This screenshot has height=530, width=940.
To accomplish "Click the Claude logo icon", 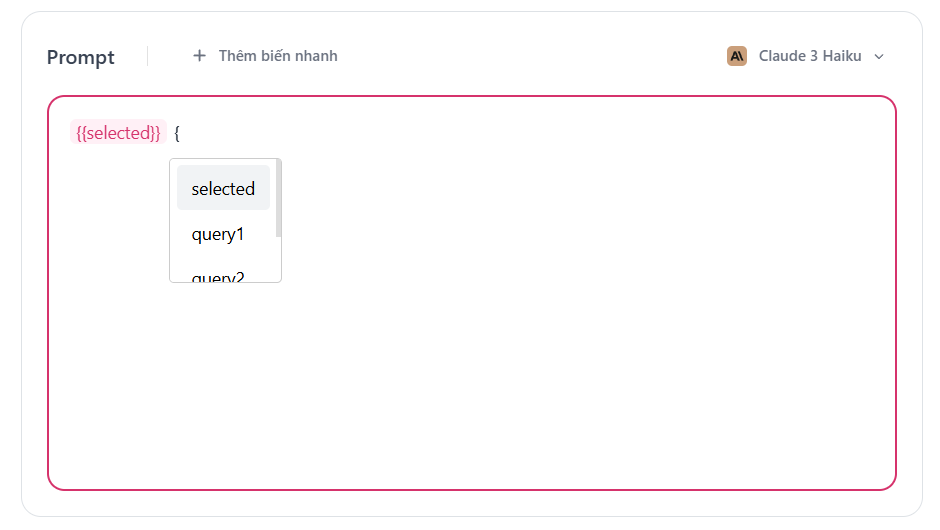I will pyautogui.click(x=737, y=56).
